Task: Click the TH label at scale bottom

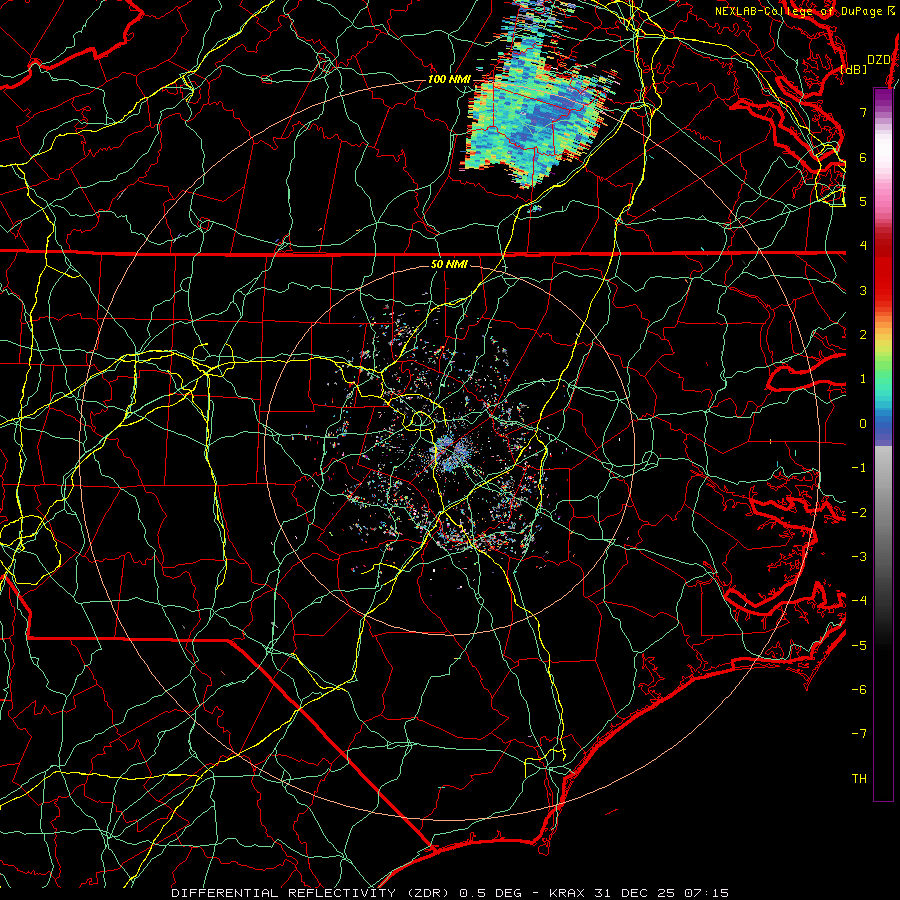Action: (859, 779)
